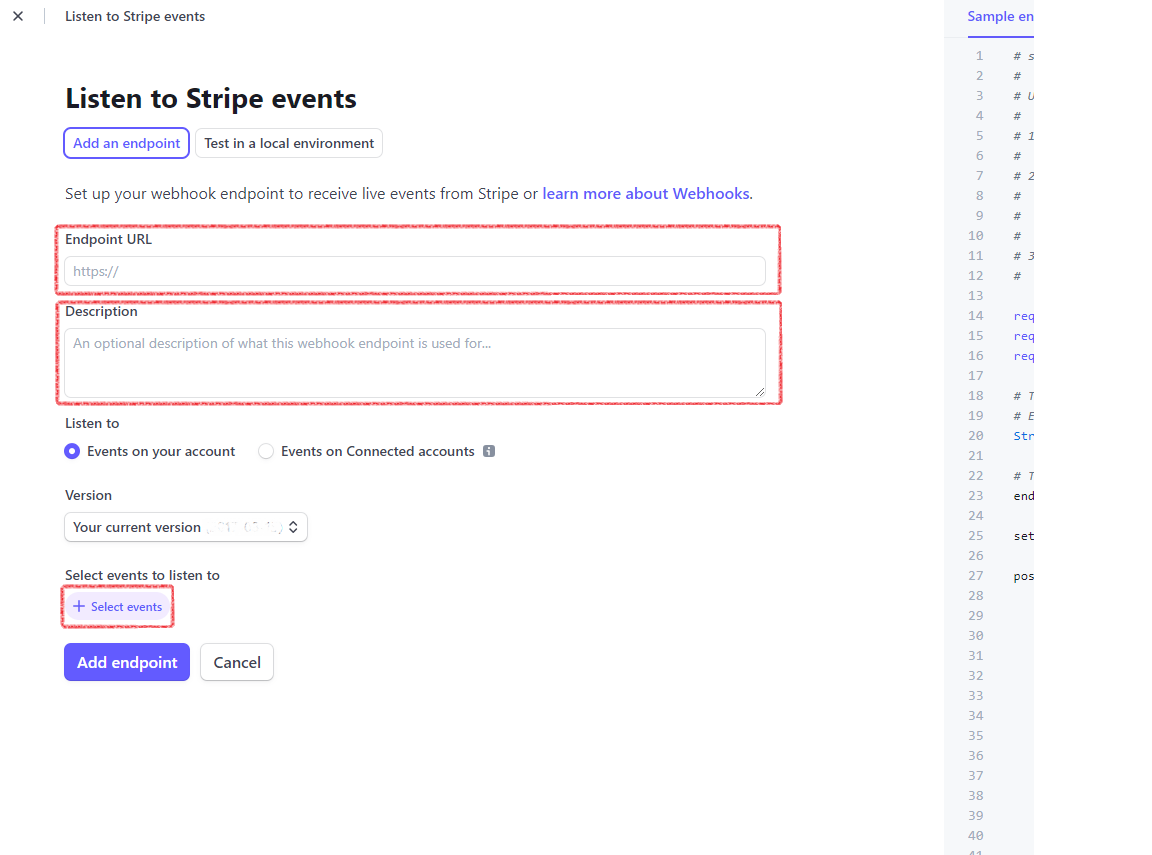Open learn more about Webhooks link
This screenshot has height=855, width=1152.
tap(646, 193)
